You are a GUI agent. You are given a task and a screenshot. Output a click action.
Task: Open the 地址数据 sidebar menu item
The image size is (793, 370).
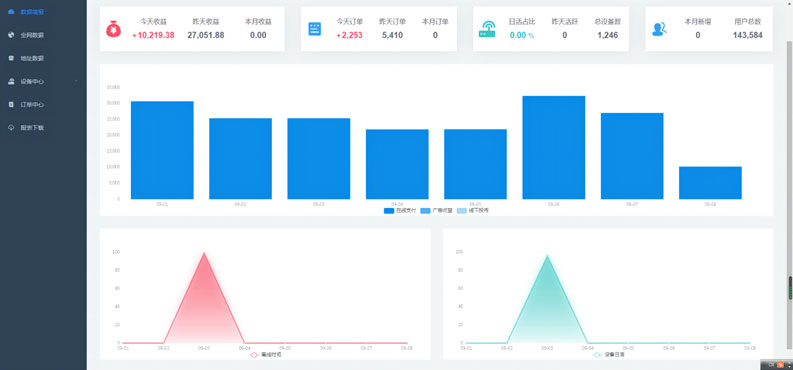(x=43, y=58)
